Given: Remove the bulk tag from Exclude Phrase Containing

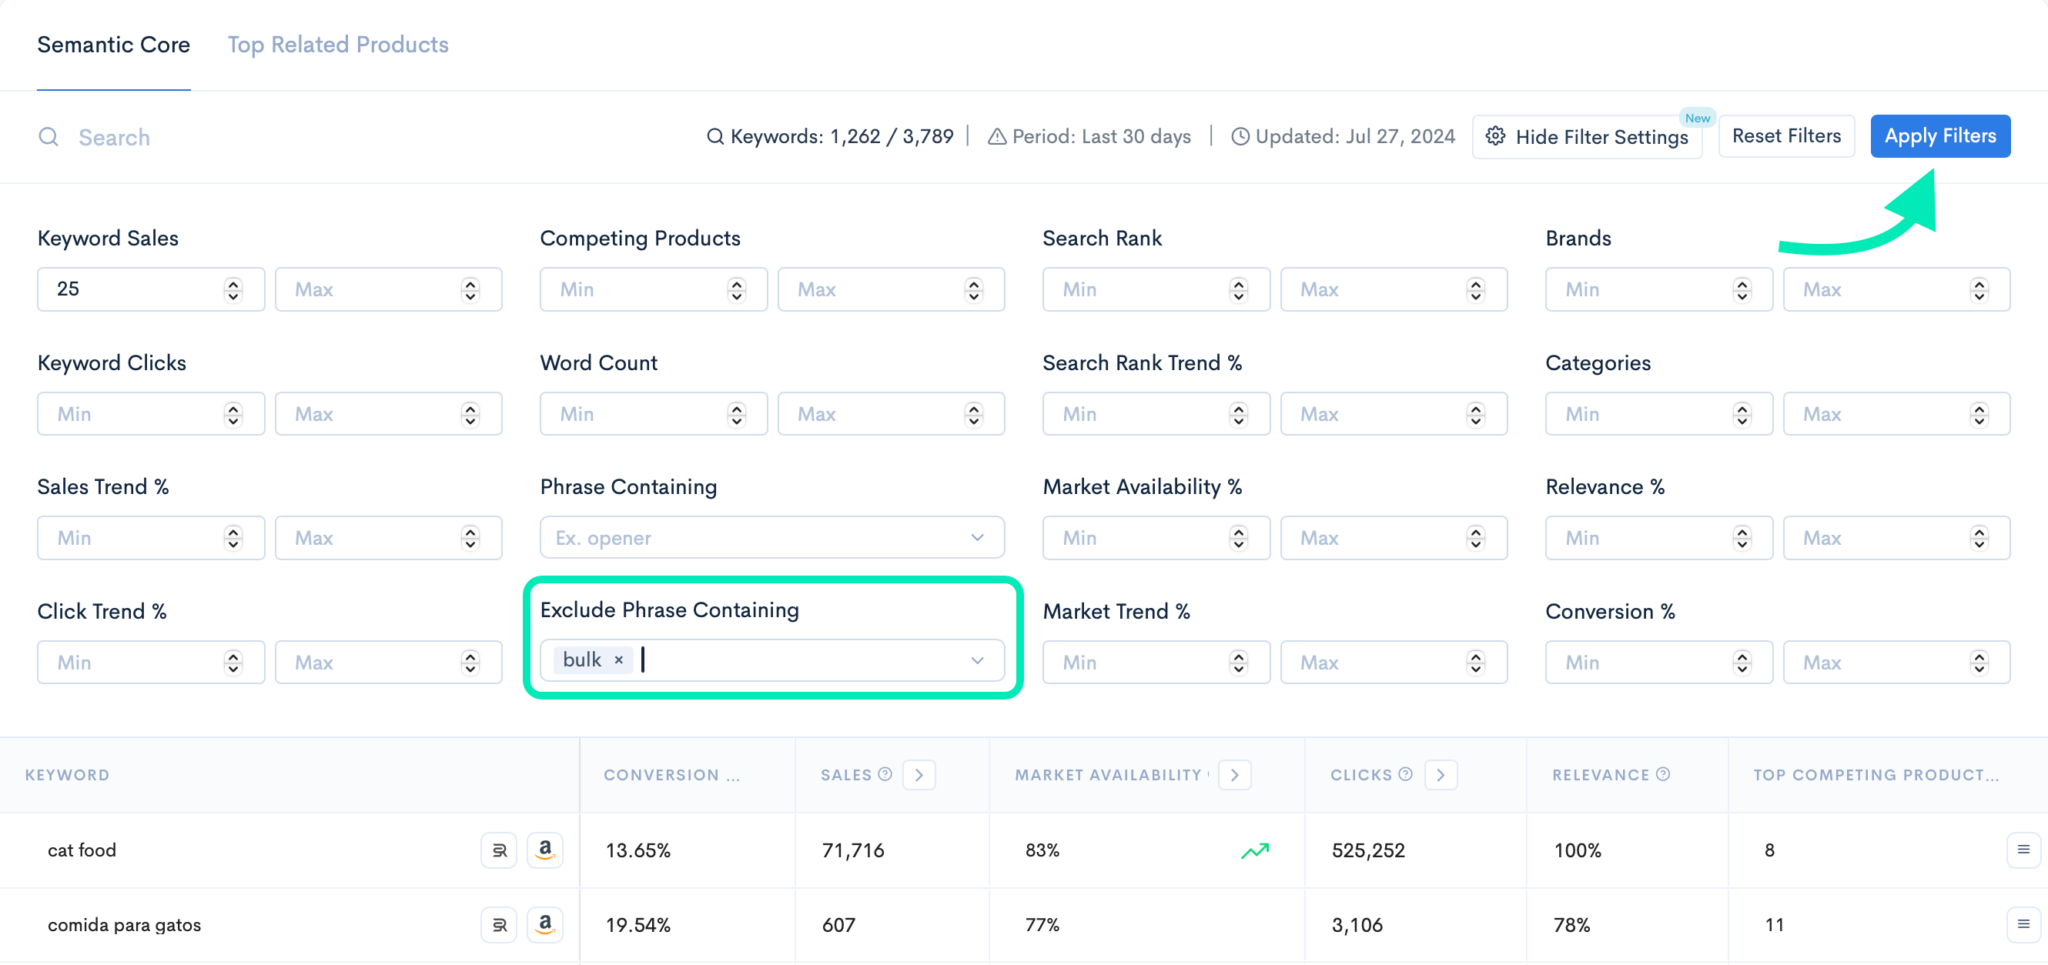Looking at the screenshot, I should (619, 659).
